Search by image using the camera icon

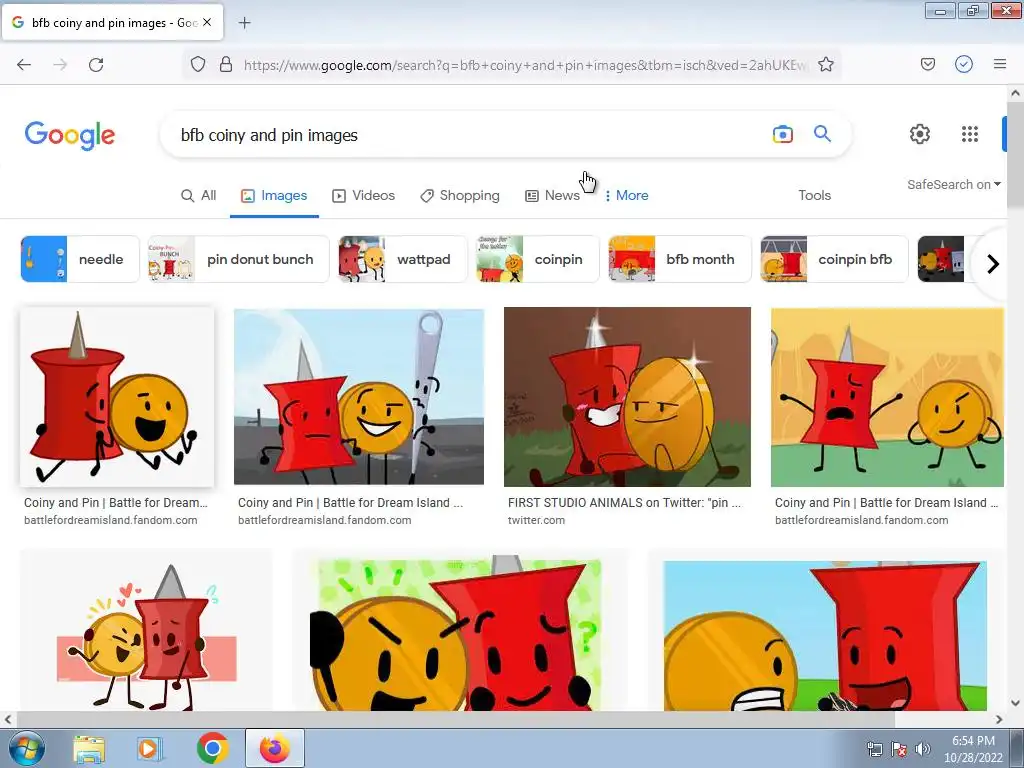pos(782,134)
